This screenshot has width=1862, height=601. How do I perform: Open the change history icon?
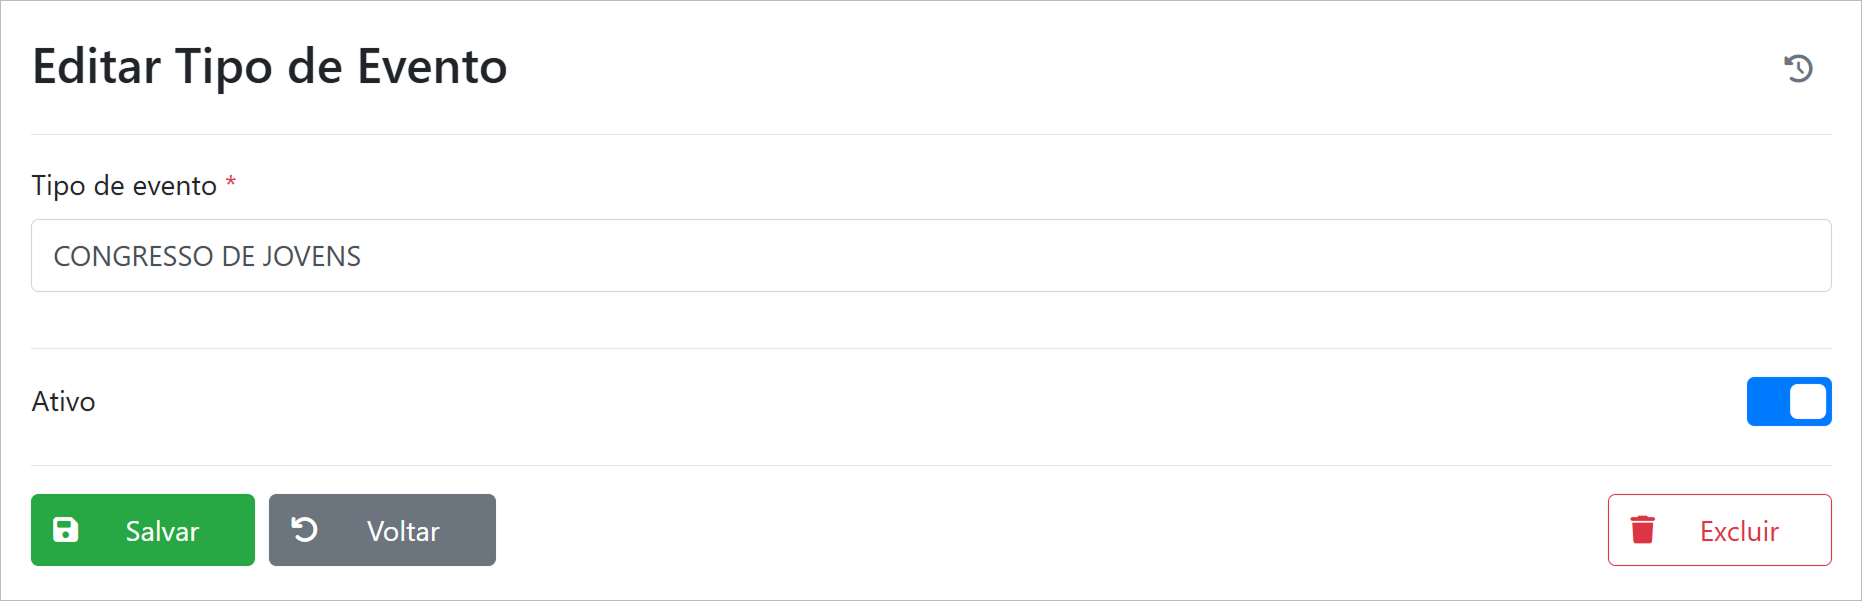[1798, 68]
